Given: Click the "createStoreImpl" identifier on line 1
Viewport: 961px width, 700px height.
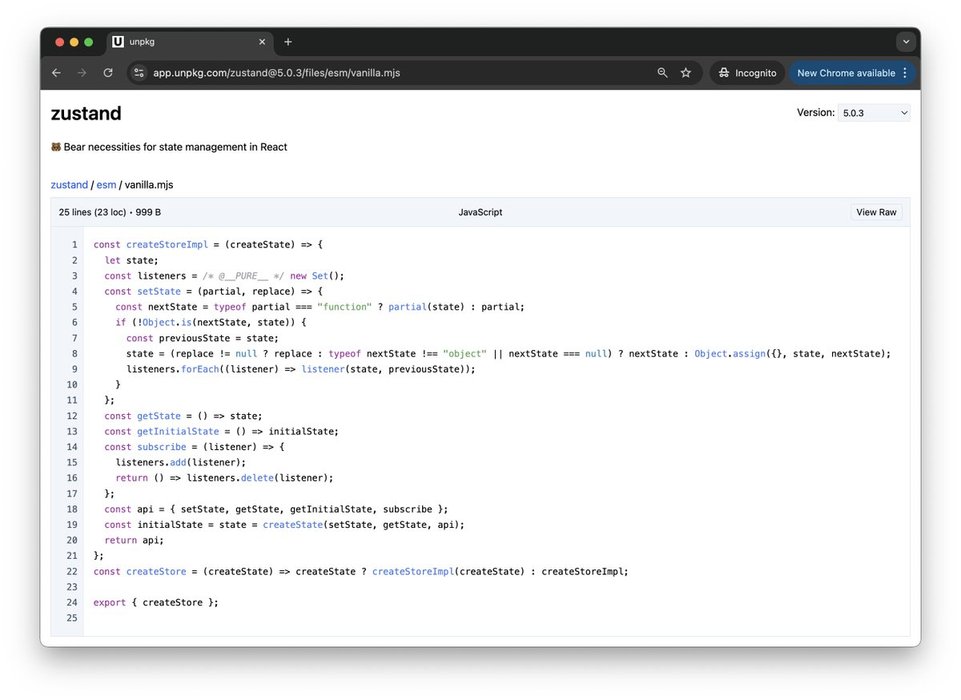Looking at the screenshot, I should (167, 245).
